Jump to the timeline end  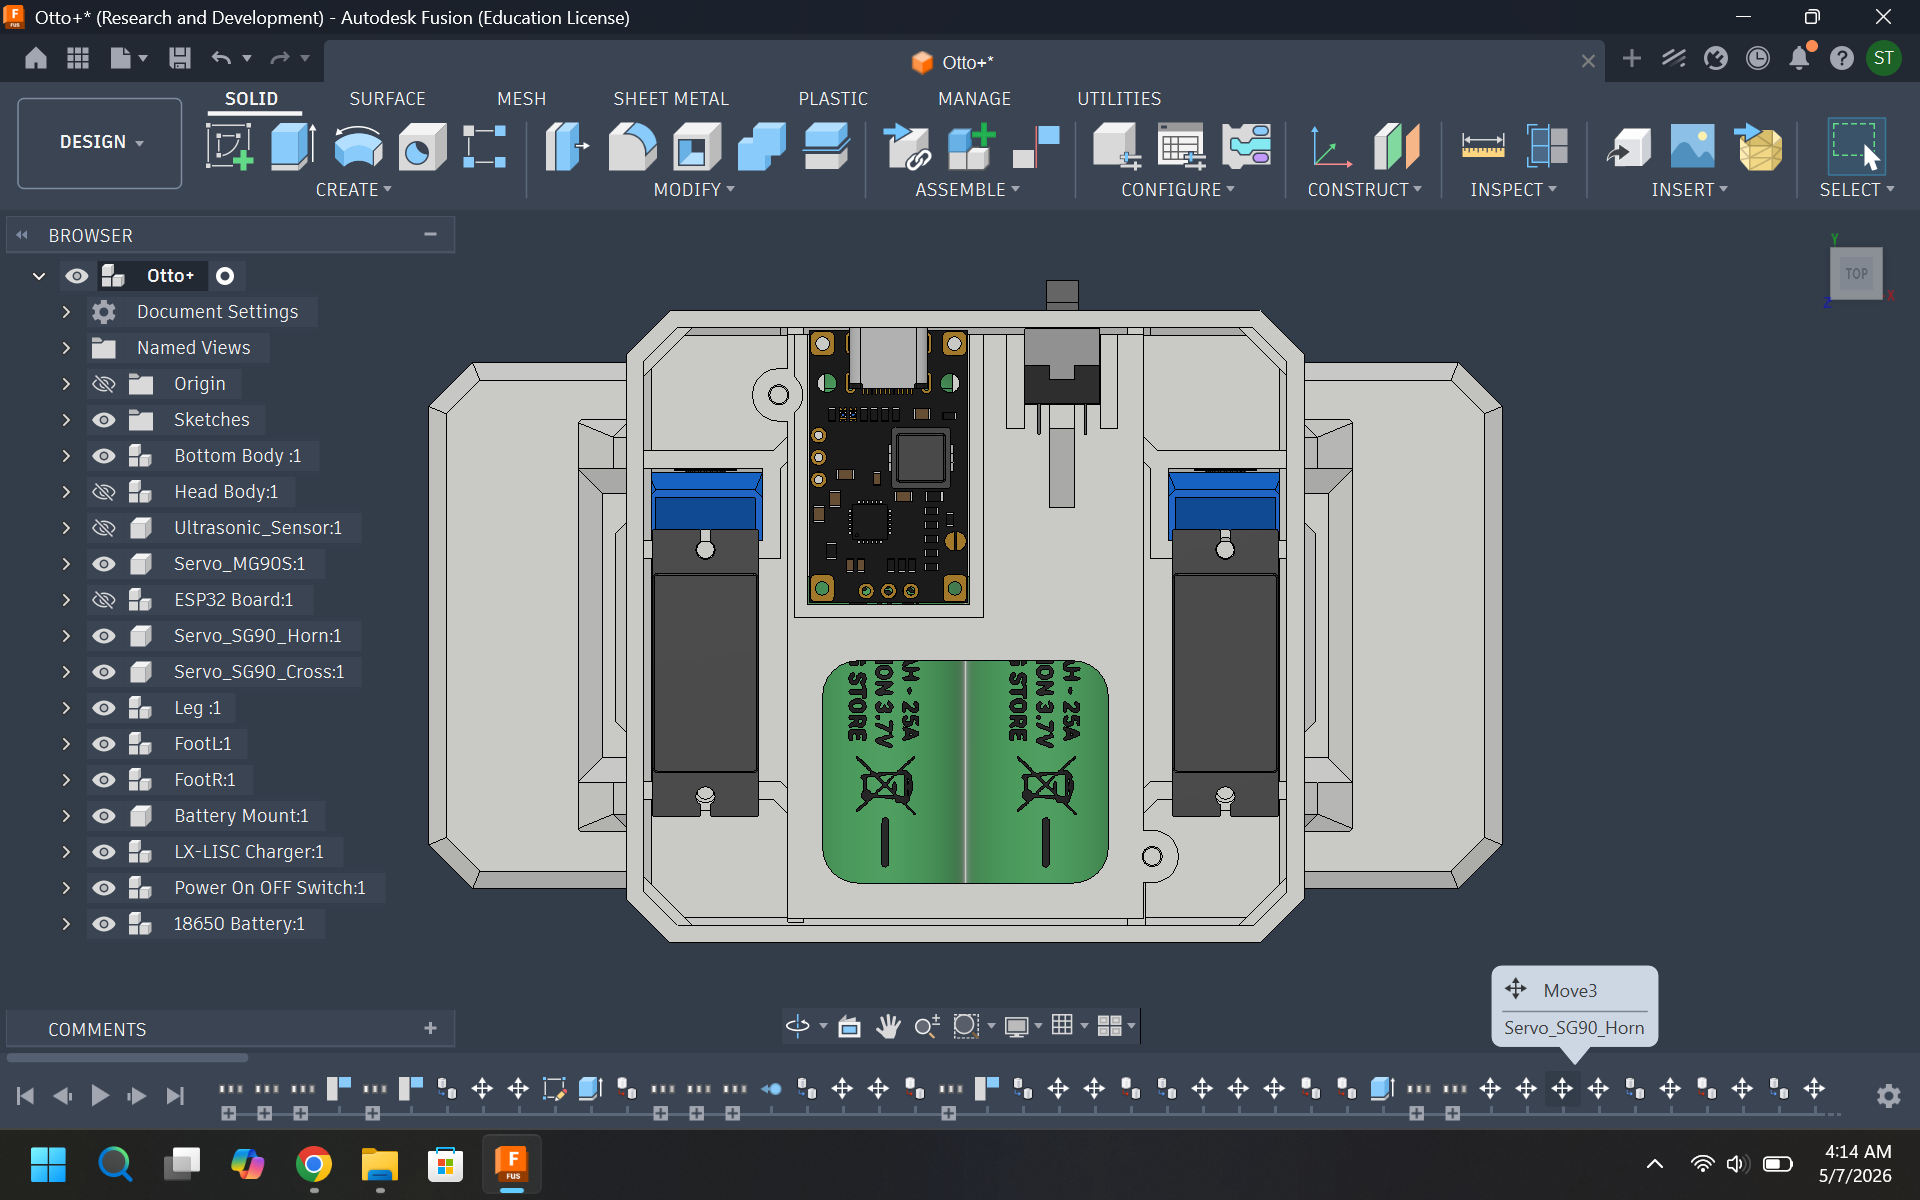175,1096
